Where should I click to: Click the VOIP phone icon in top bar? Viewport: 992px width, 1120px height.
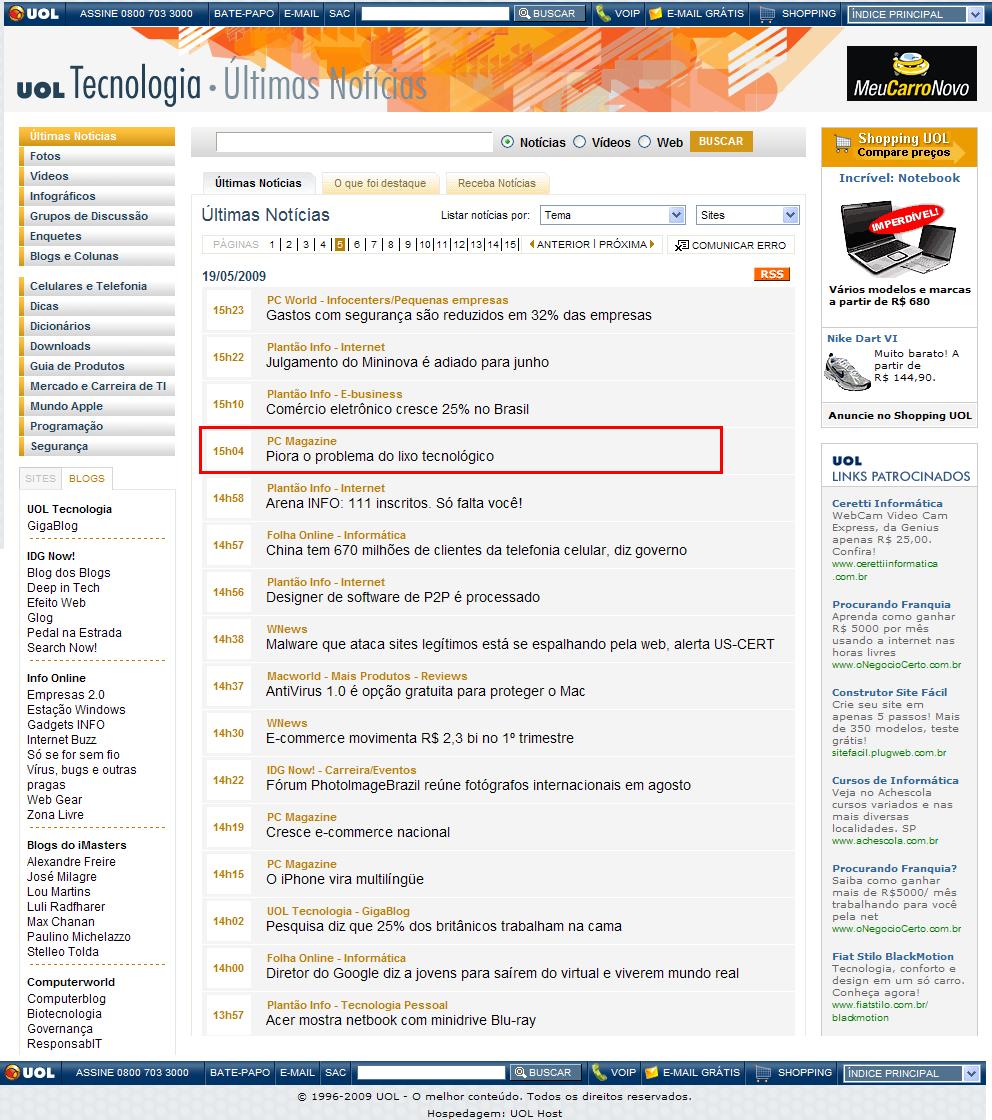[602, 14]
